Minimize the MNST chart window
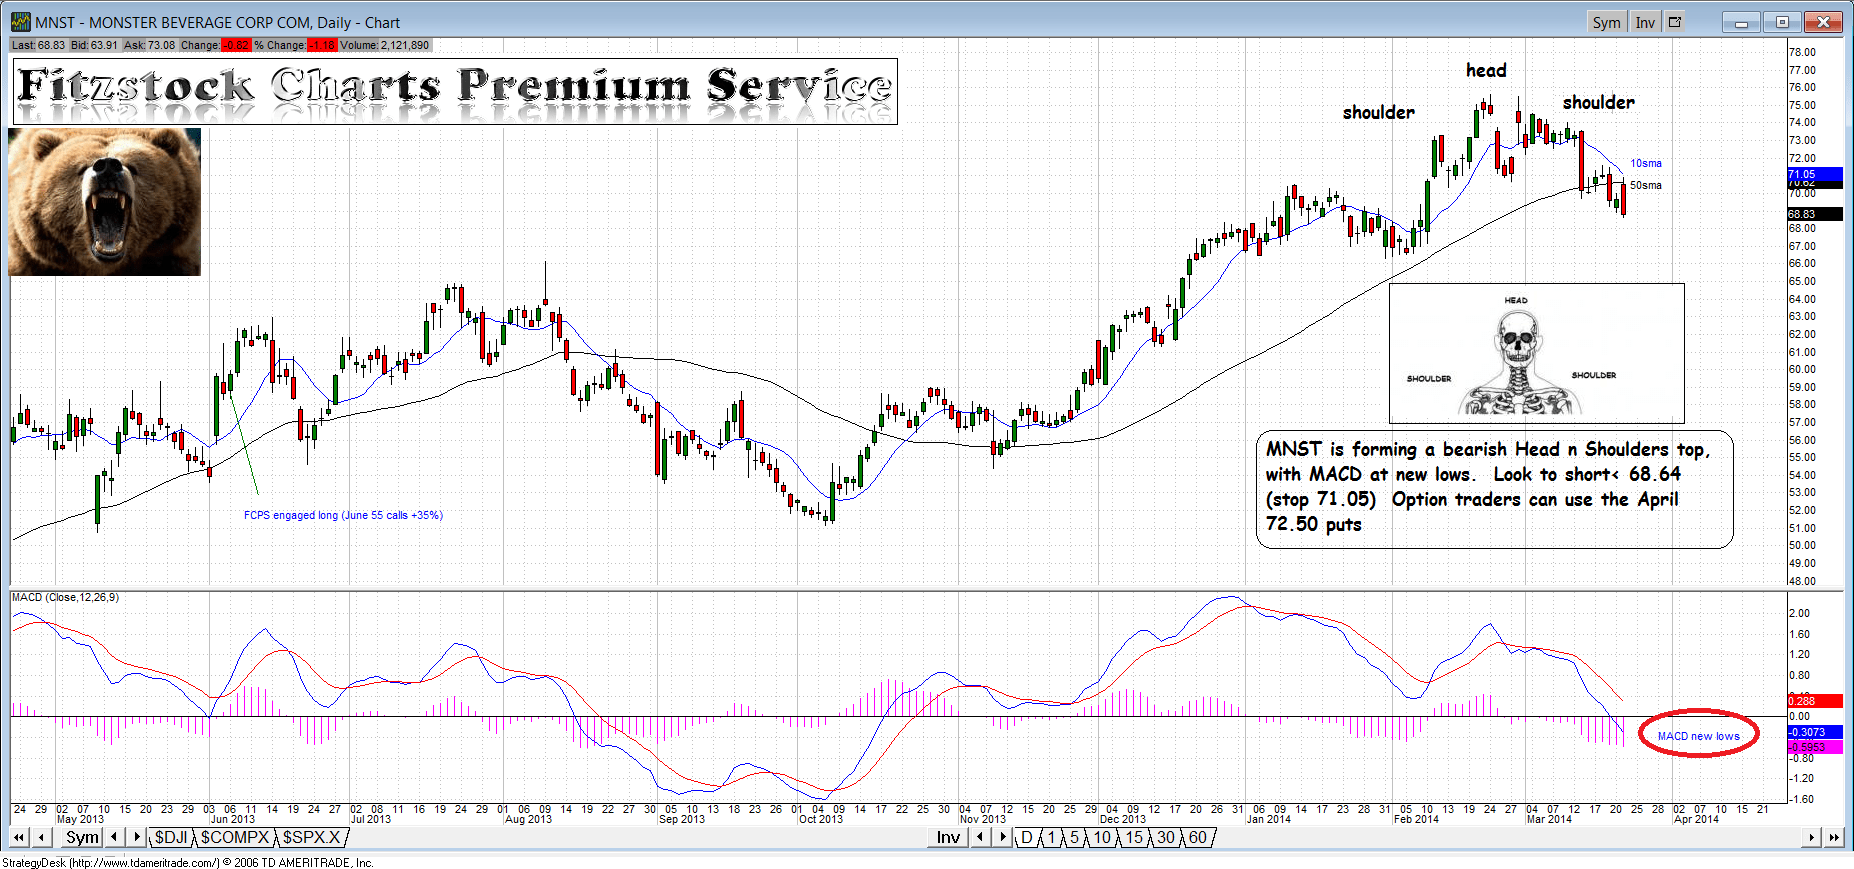Image resolution: width=1854 pixels, height=869 pixels. point(1741,22)
